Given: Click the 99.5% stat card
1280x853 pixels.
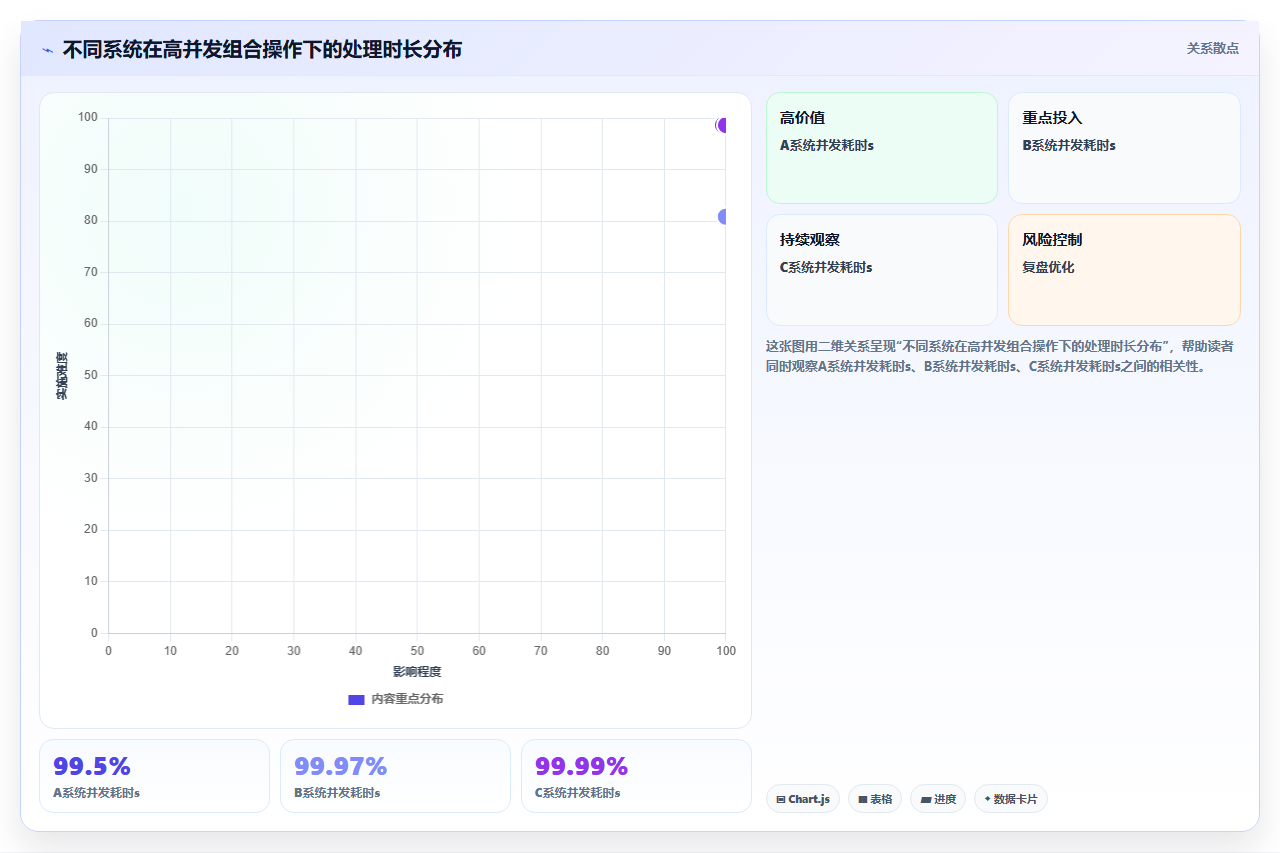Looking at the screenshot, I should pyautogui.click(x=154, y=776).
